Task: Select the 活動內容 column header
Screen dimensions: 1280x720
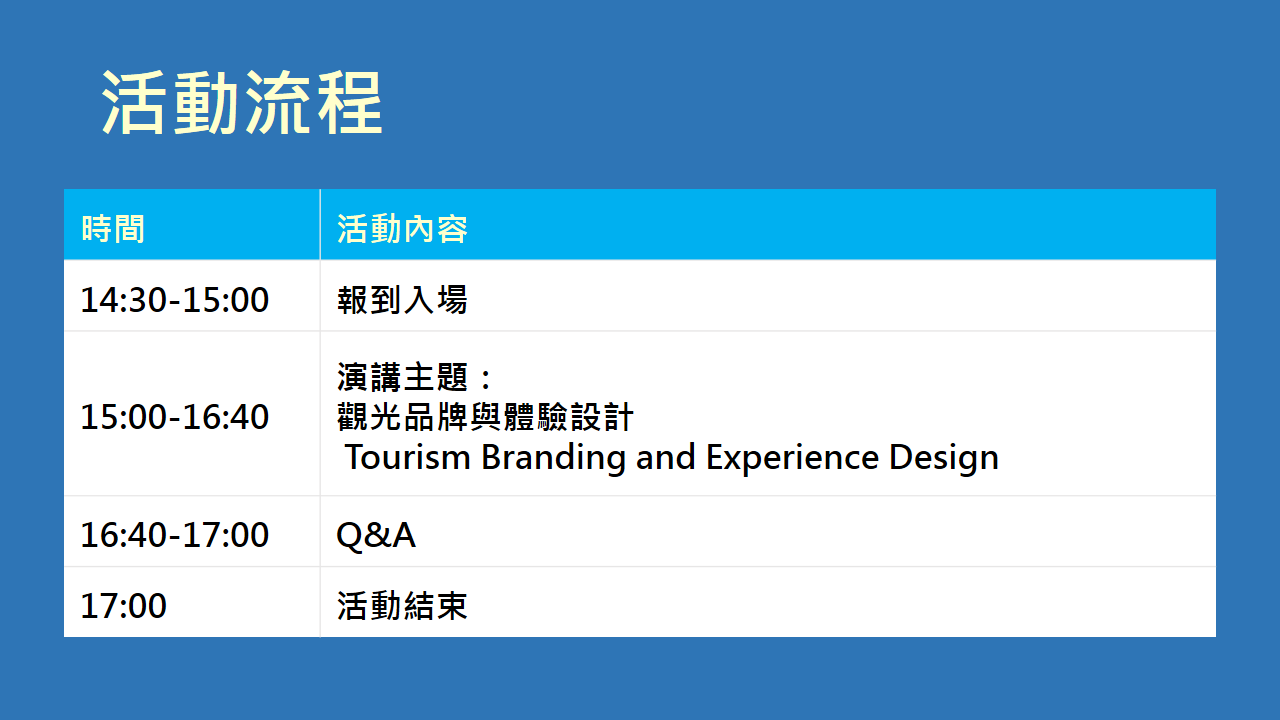Action: coord(402,229)
